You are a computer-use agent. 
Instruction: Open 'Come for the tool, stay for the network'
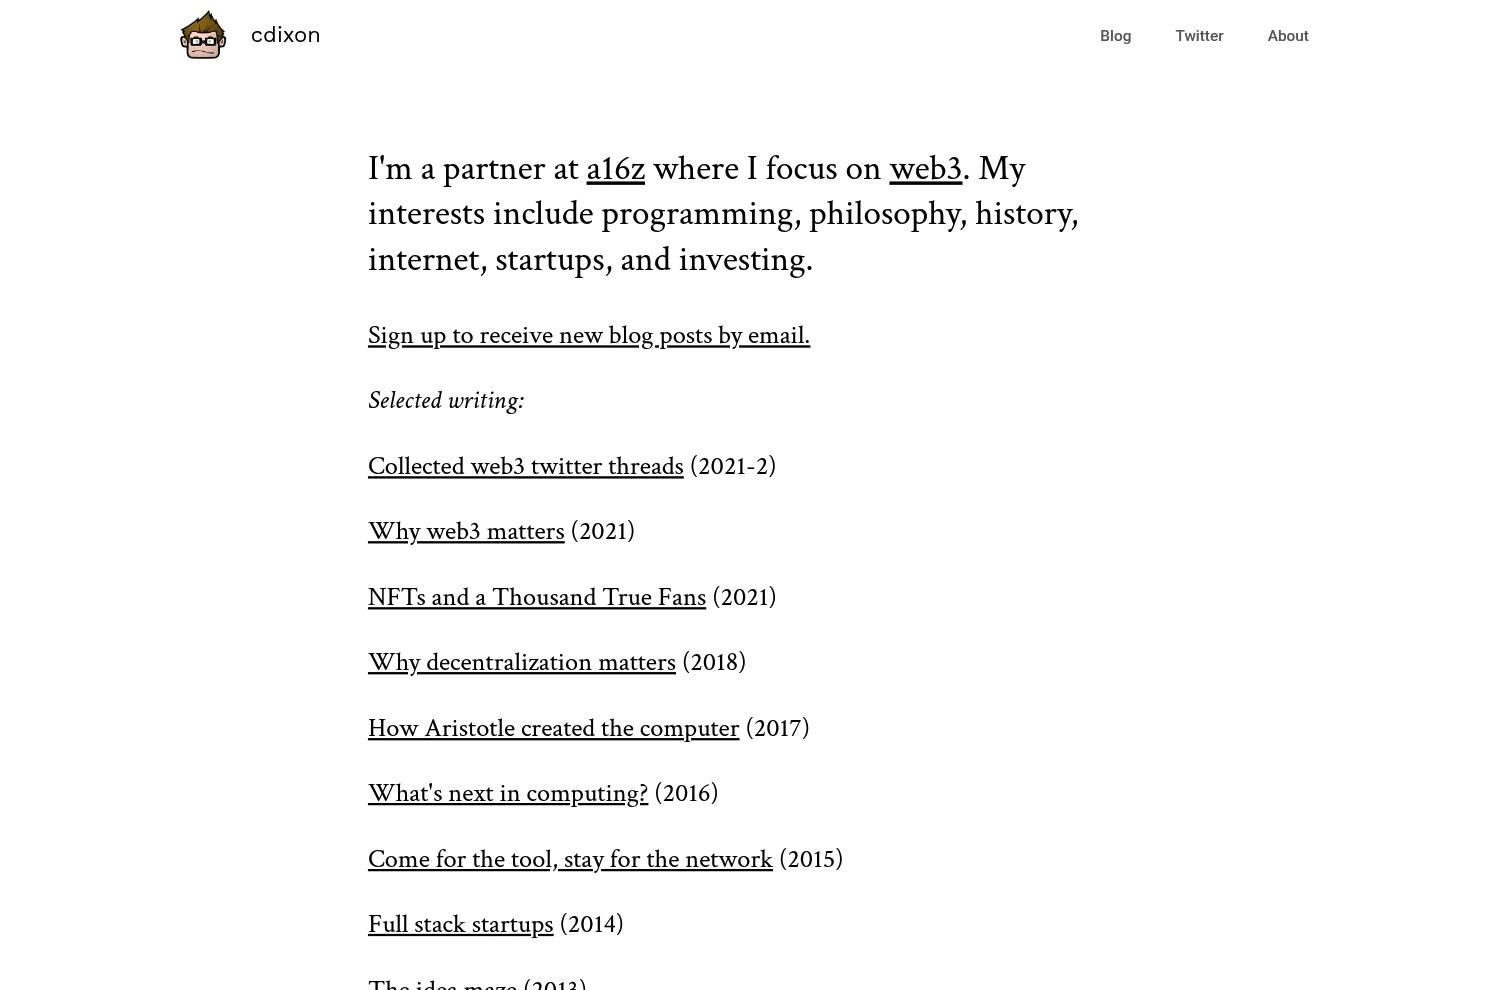coord(570,859)
